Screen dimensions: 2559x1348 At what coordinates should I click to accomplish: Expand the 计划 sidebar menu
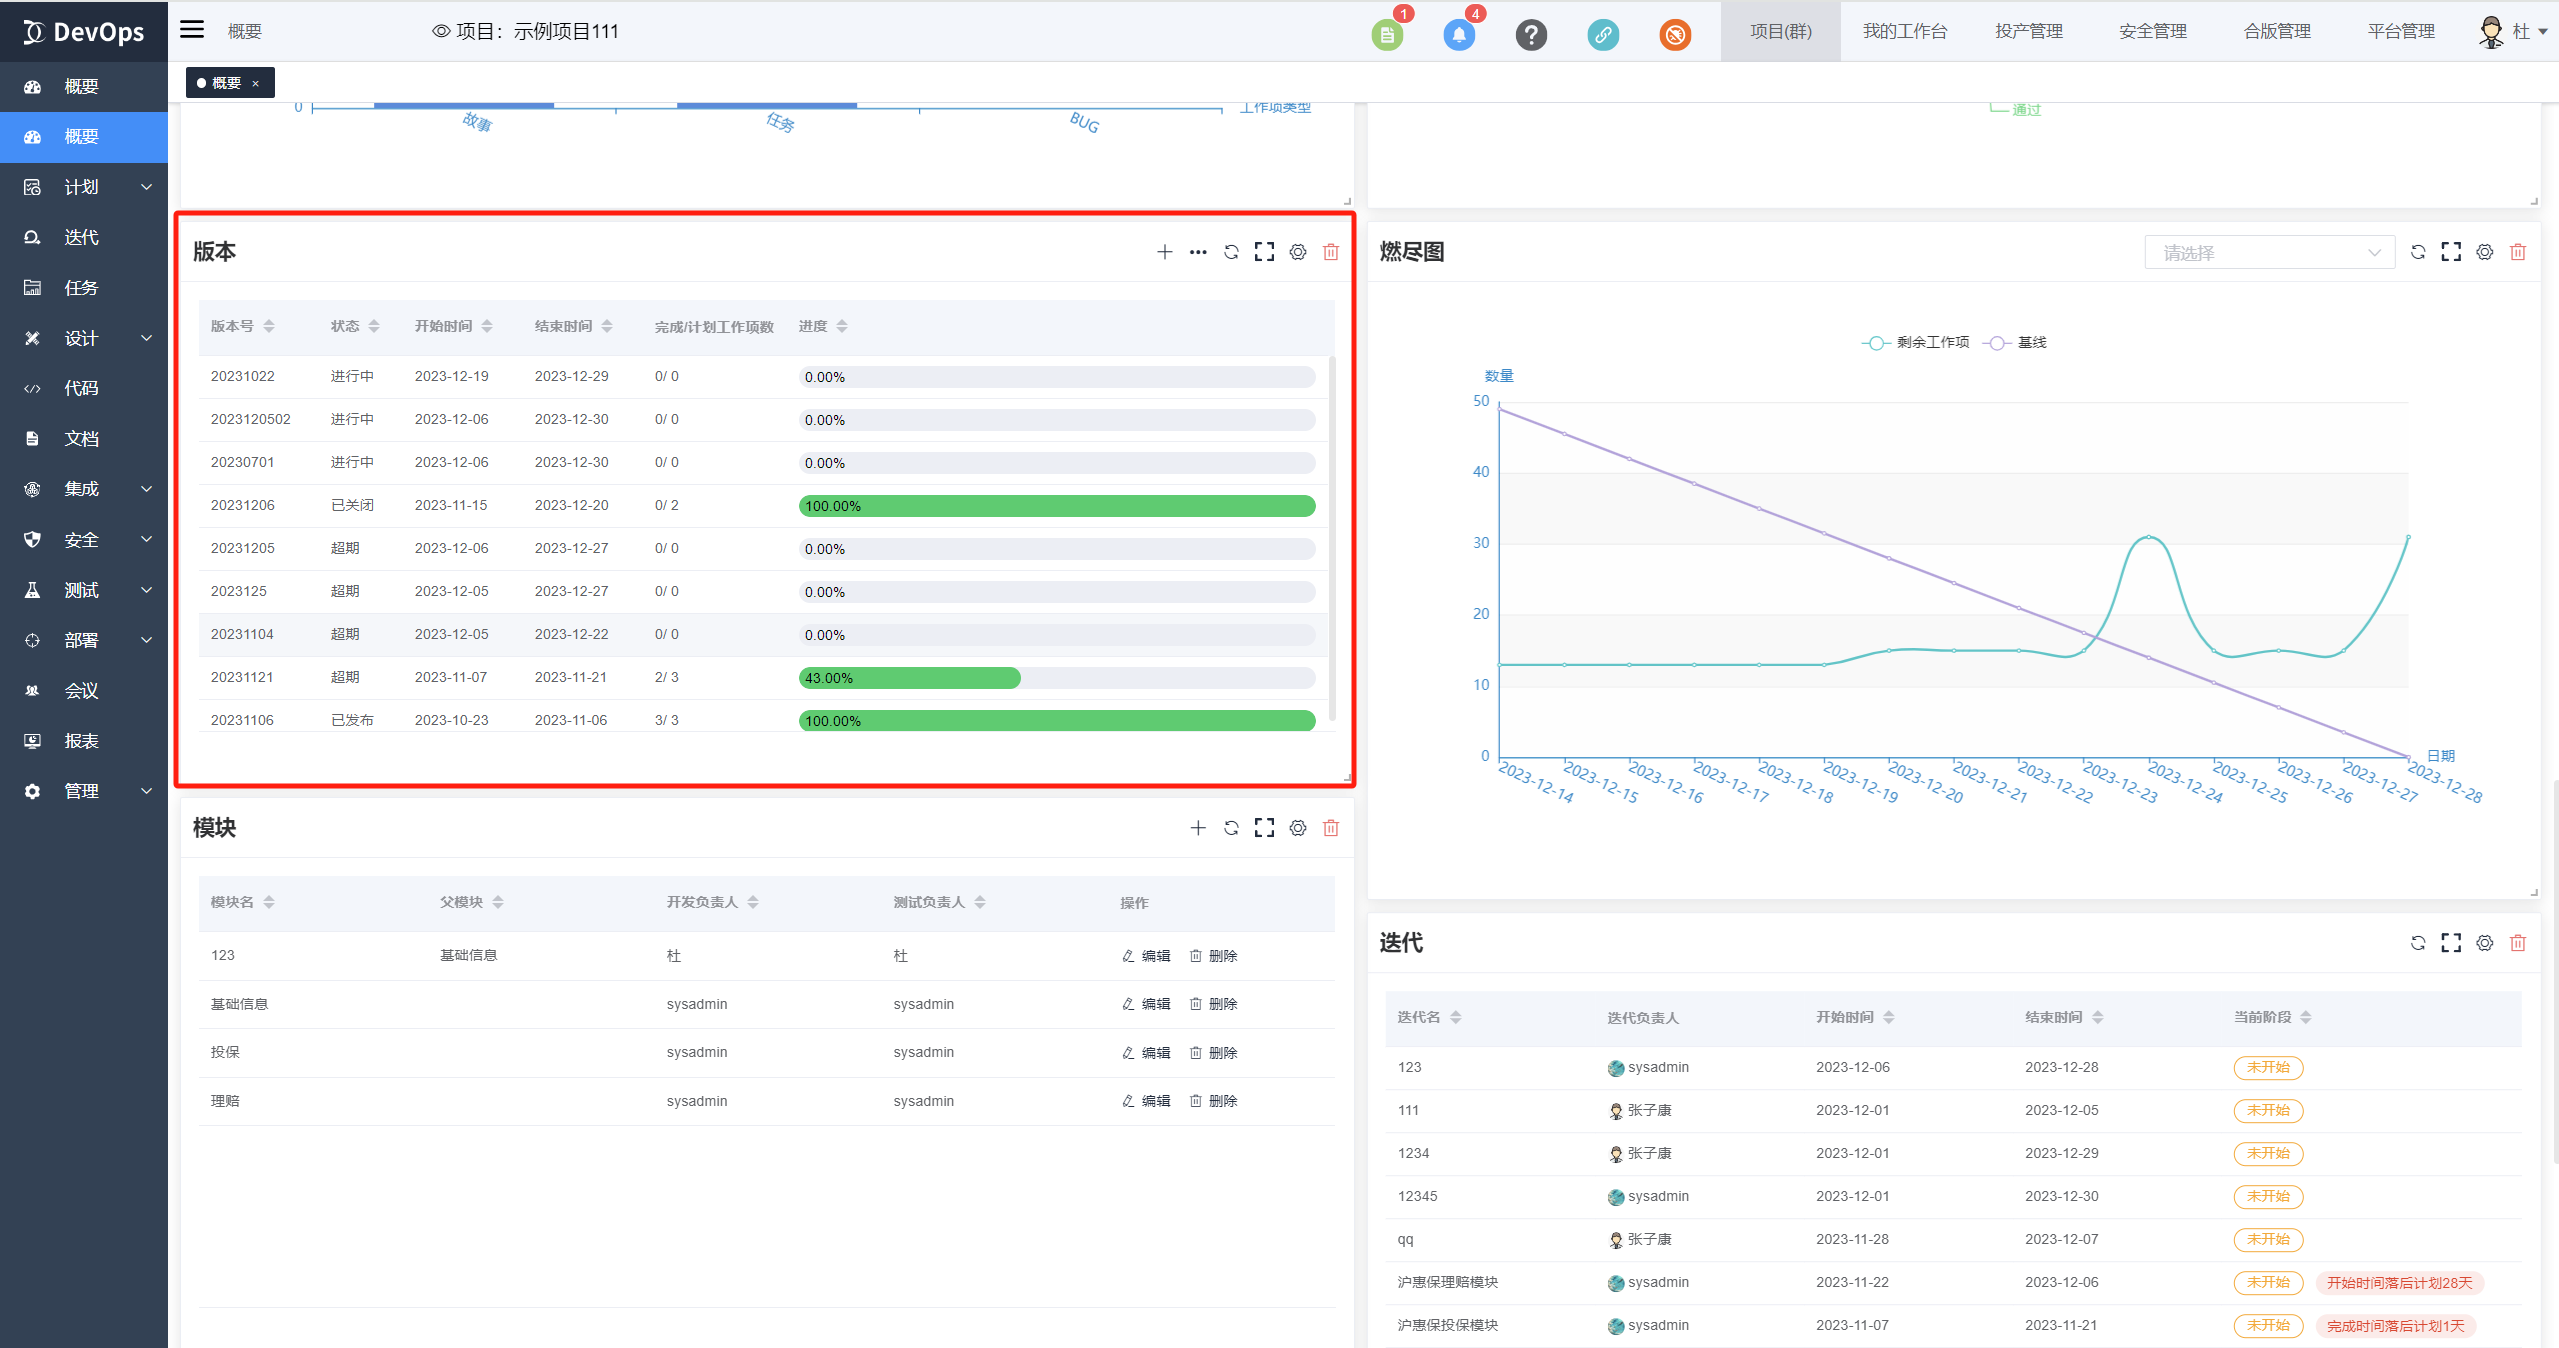click(x=84, y=187)
